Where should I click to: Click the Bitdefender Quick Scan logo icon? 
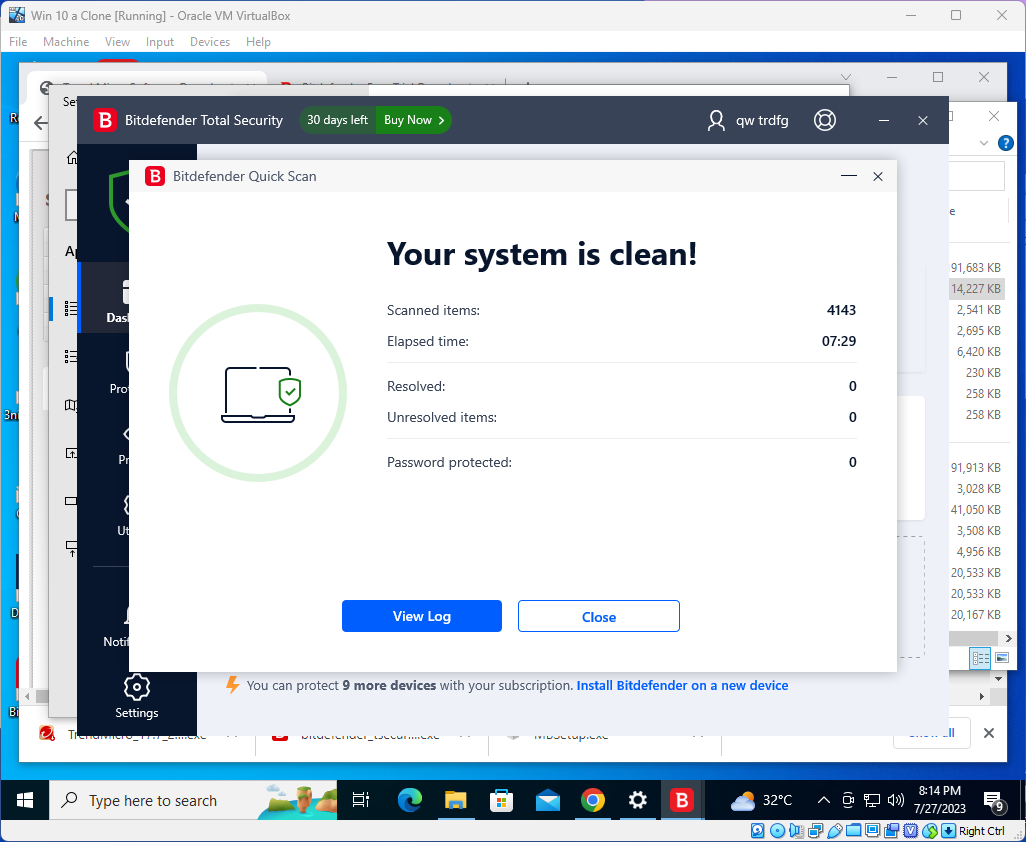coord(154,176)
